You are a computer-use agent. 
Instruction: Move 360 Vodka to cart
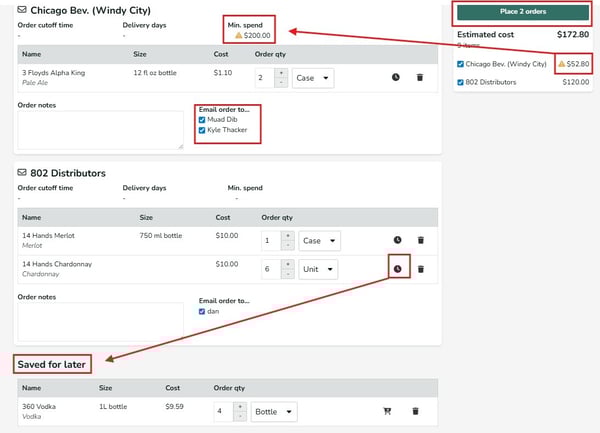tap(387, 410)
